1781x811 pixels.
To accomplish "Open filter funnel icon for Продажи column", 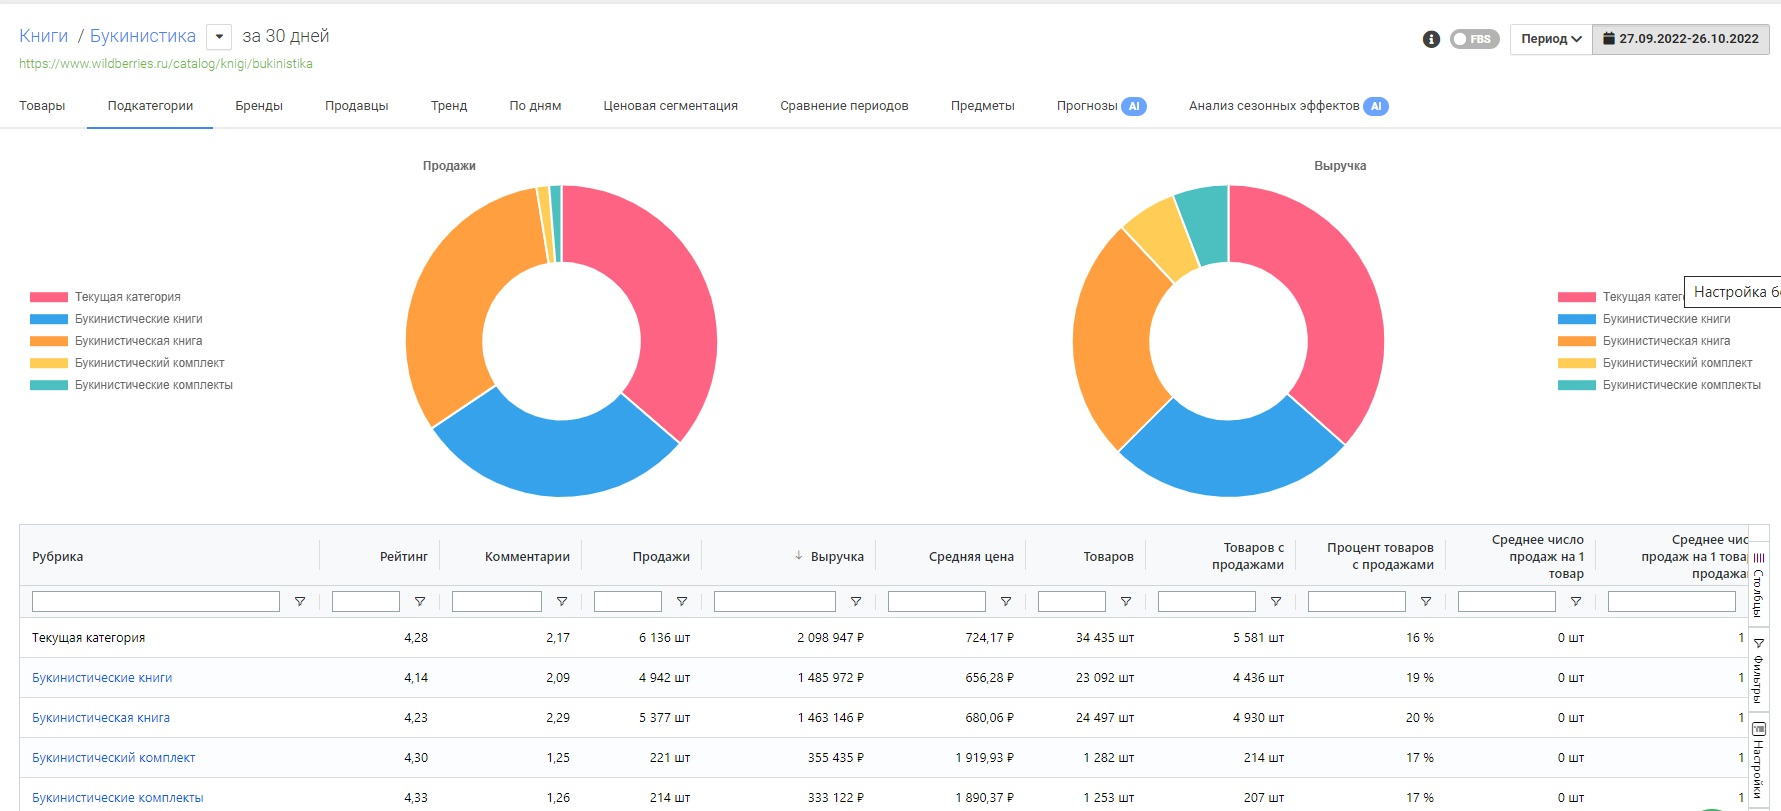I will coord(681,602).
